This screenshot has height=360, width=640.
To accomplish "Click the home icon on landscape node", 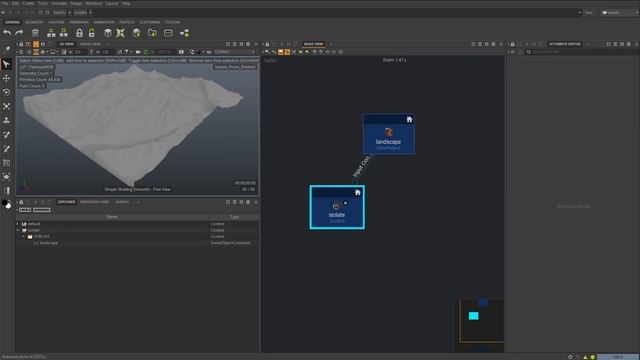I will coord(409,119).
